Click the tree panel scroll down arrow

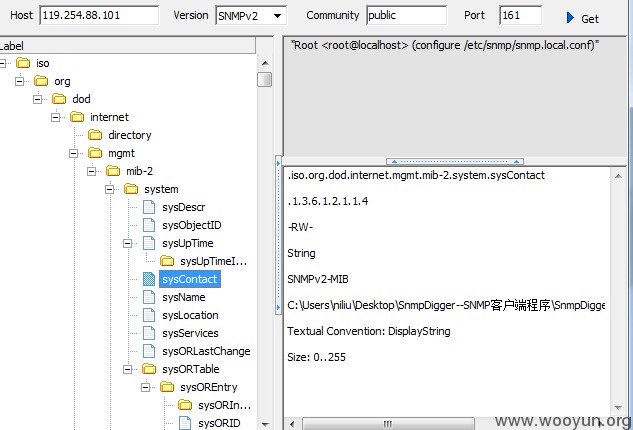coord(265,424)
